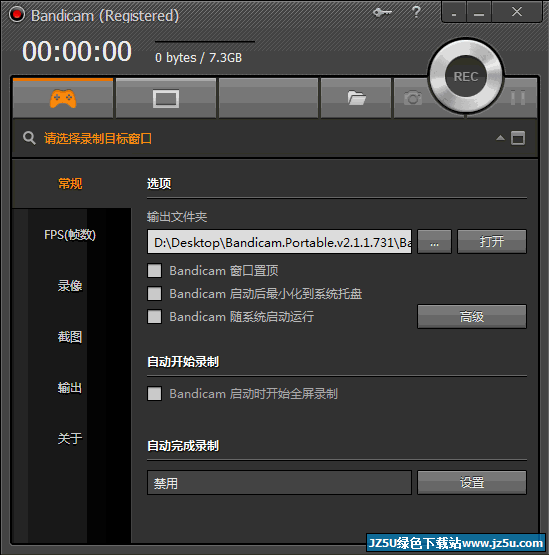Screen dimensions: 549x555
Task: Click the red Bandicam logo in title bar
Action: (17, 15)
